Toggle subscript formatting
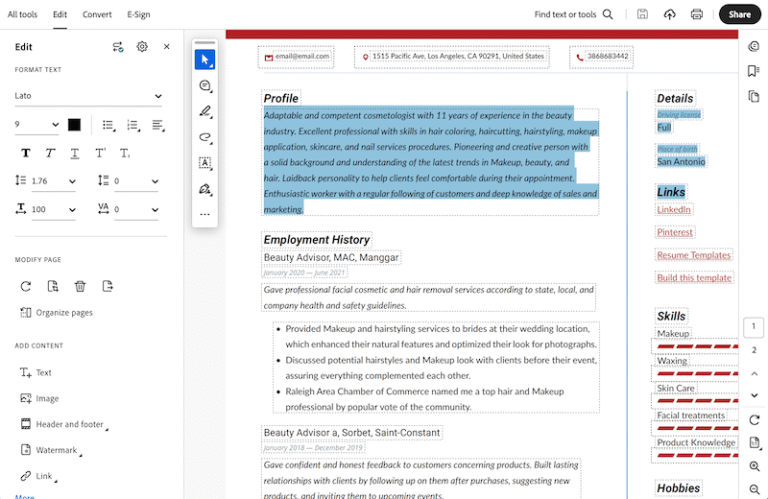 pos(125,153)
